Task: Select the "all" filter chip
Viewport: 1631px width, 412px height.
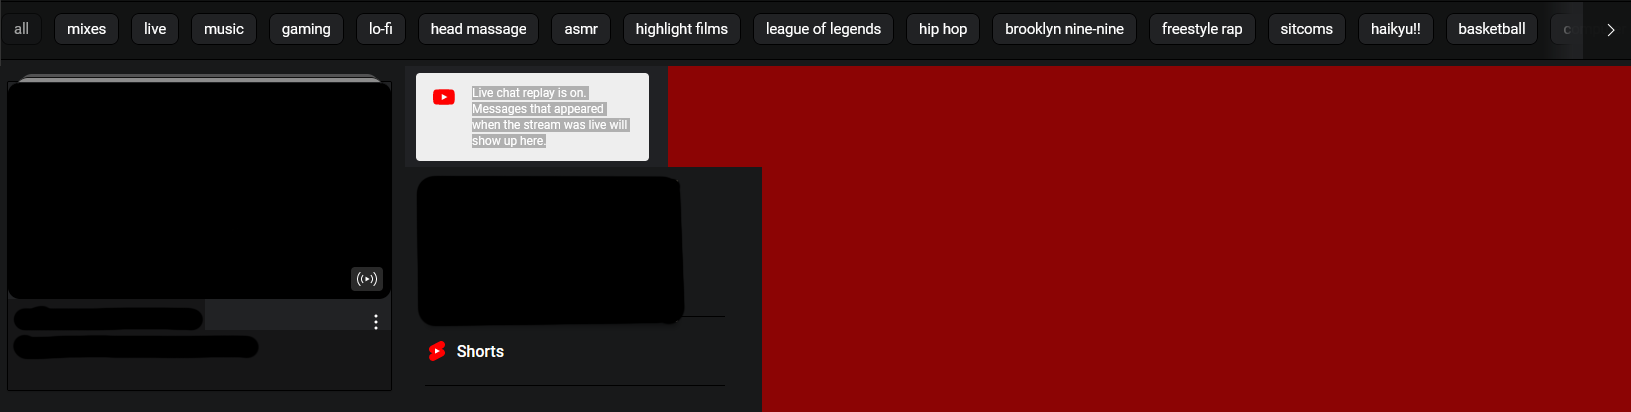Action: 21,29
